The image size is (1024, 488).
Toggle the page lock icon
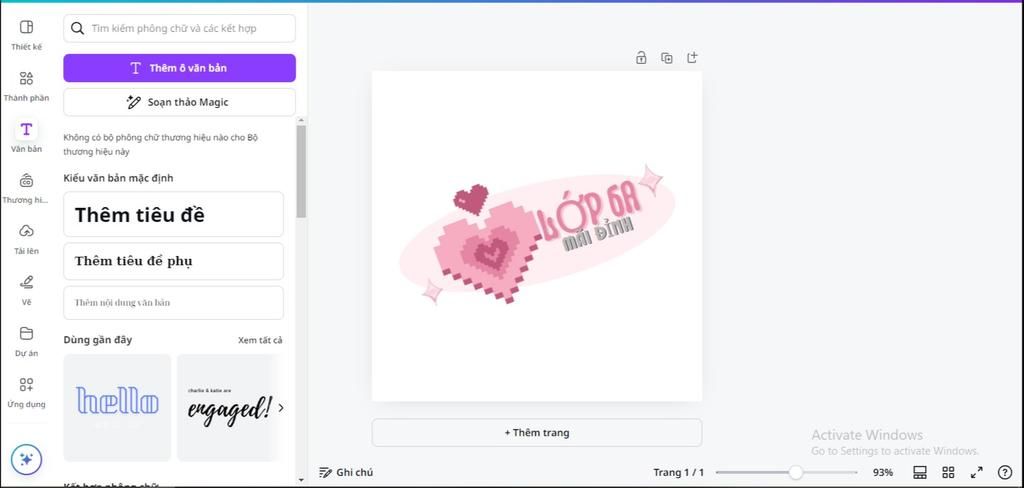[641, 58]
